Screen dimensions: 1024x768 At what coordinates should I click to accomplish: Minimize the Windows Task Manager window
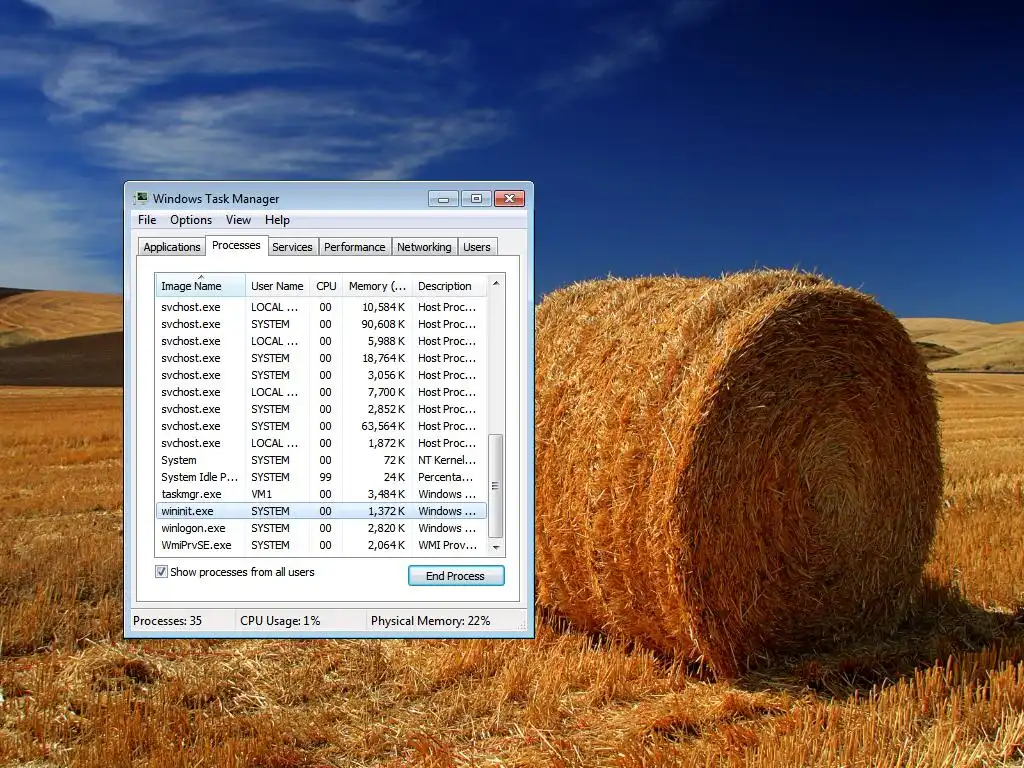pos(443,199)
